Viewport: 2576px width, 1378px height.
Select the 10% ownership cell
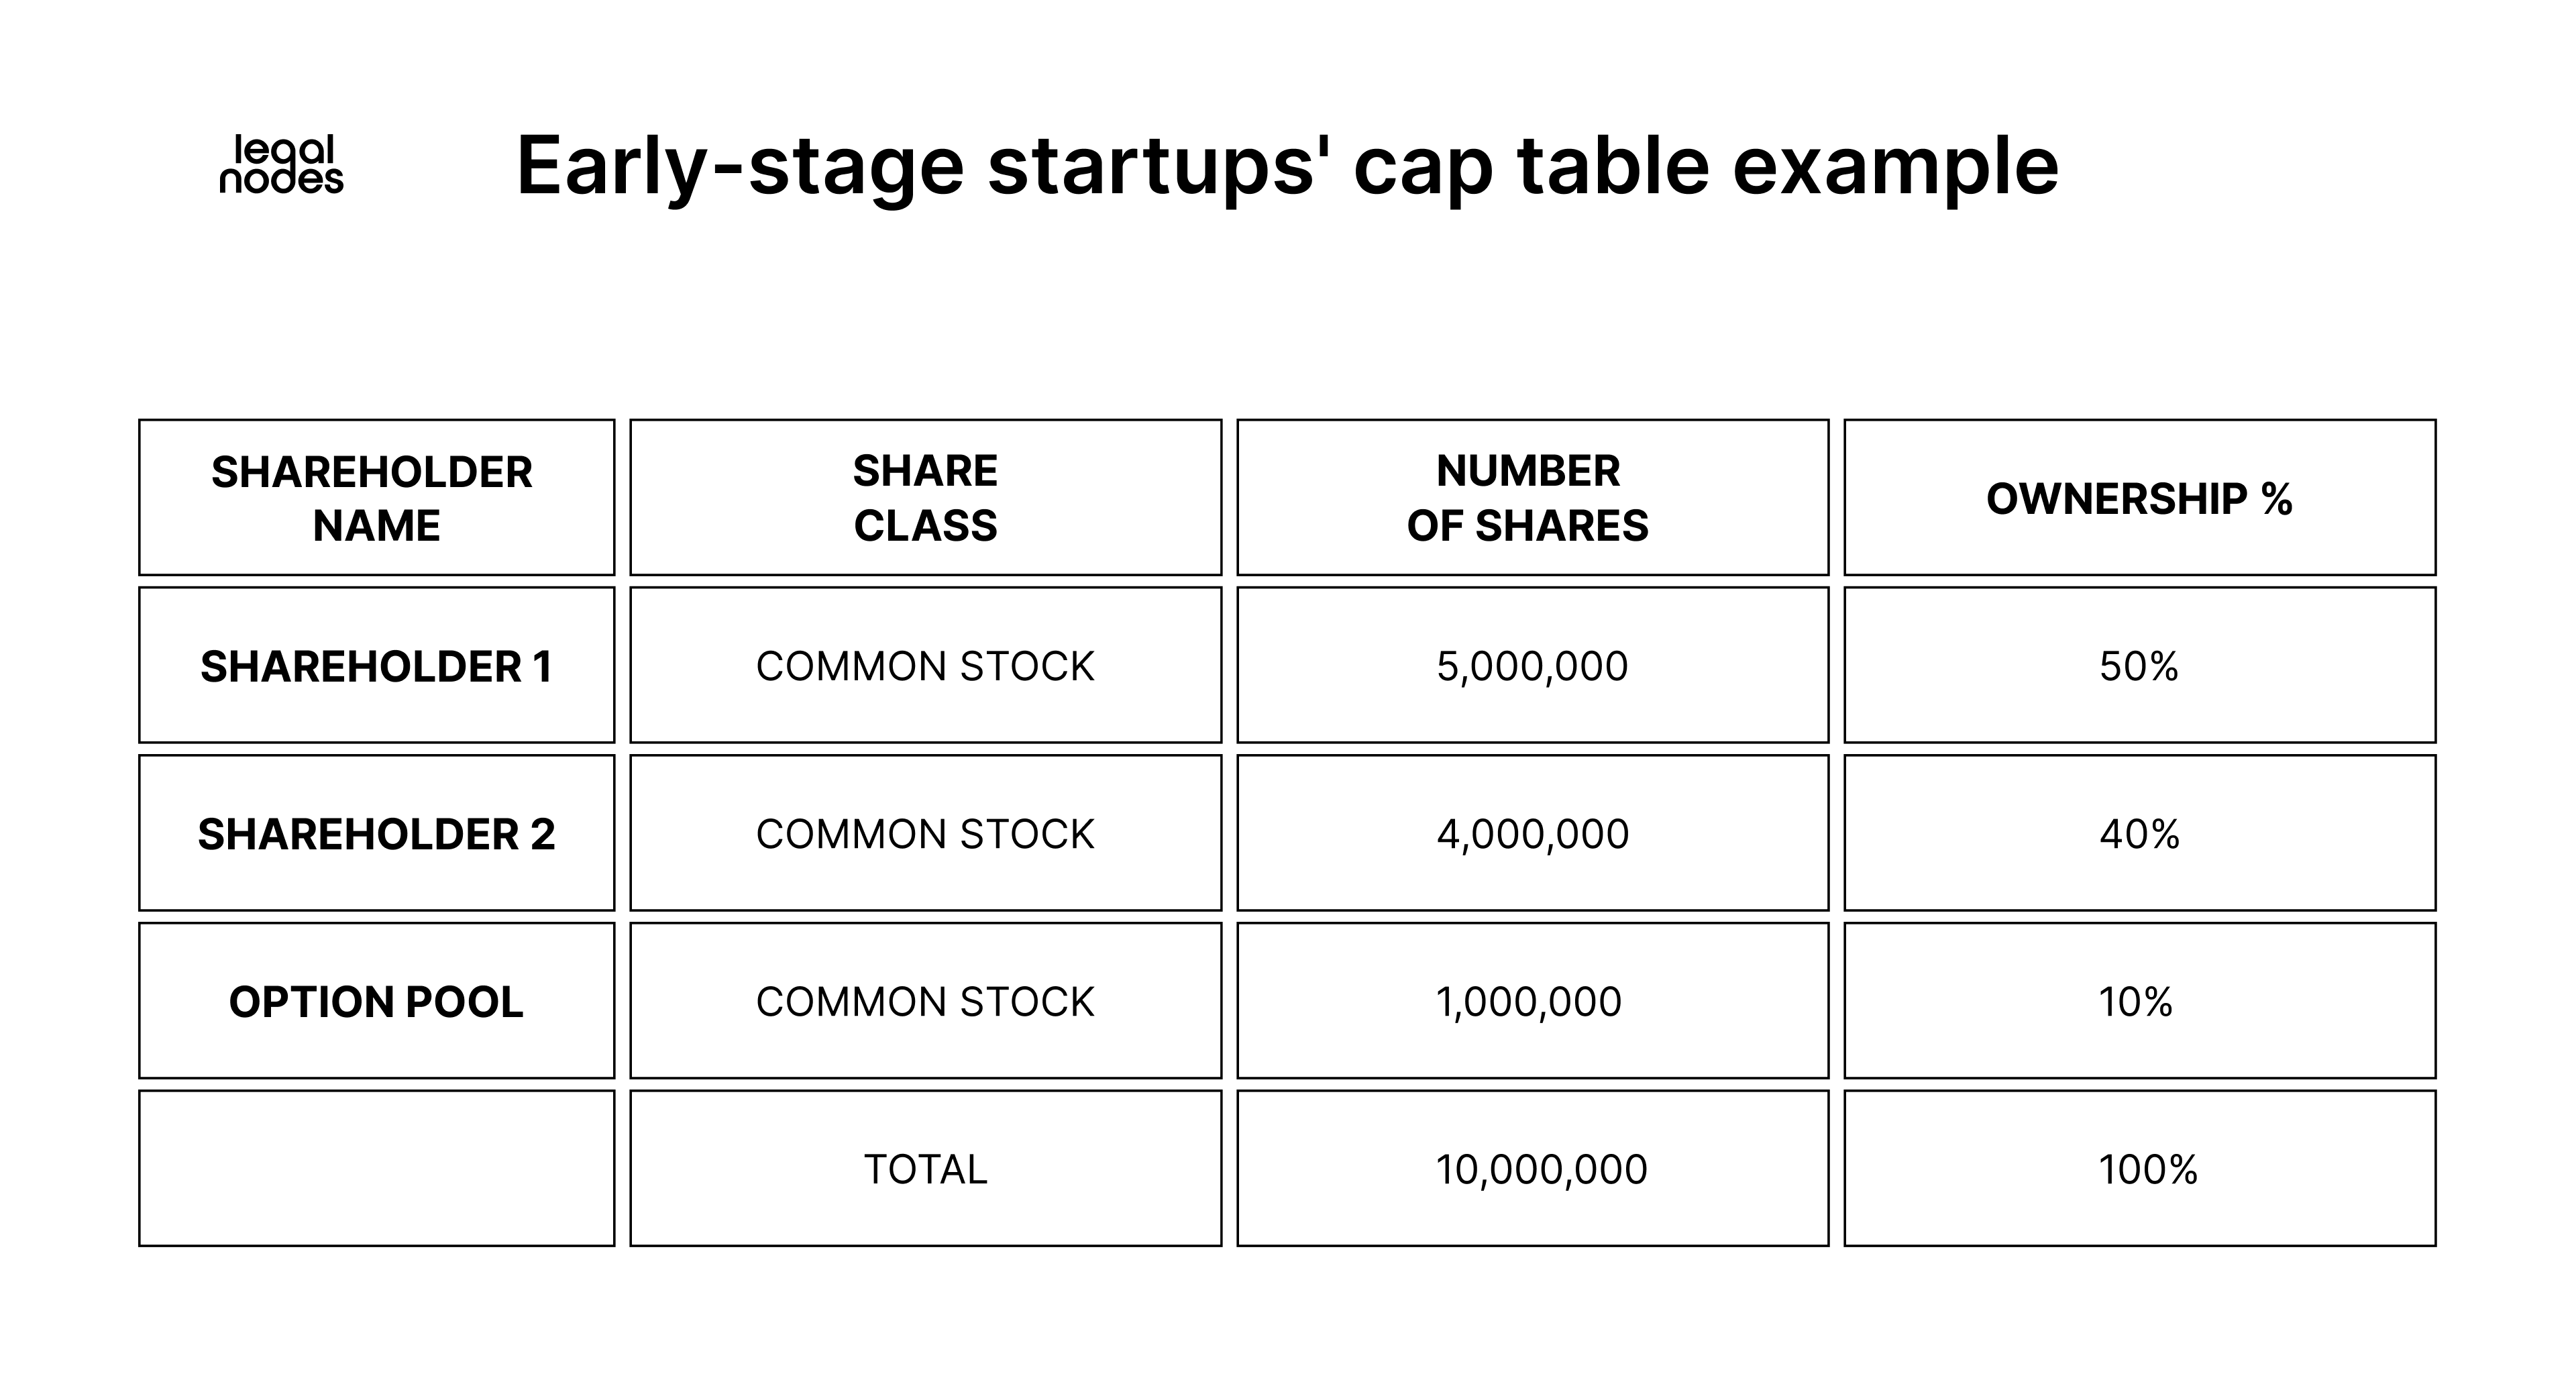2139,1002
